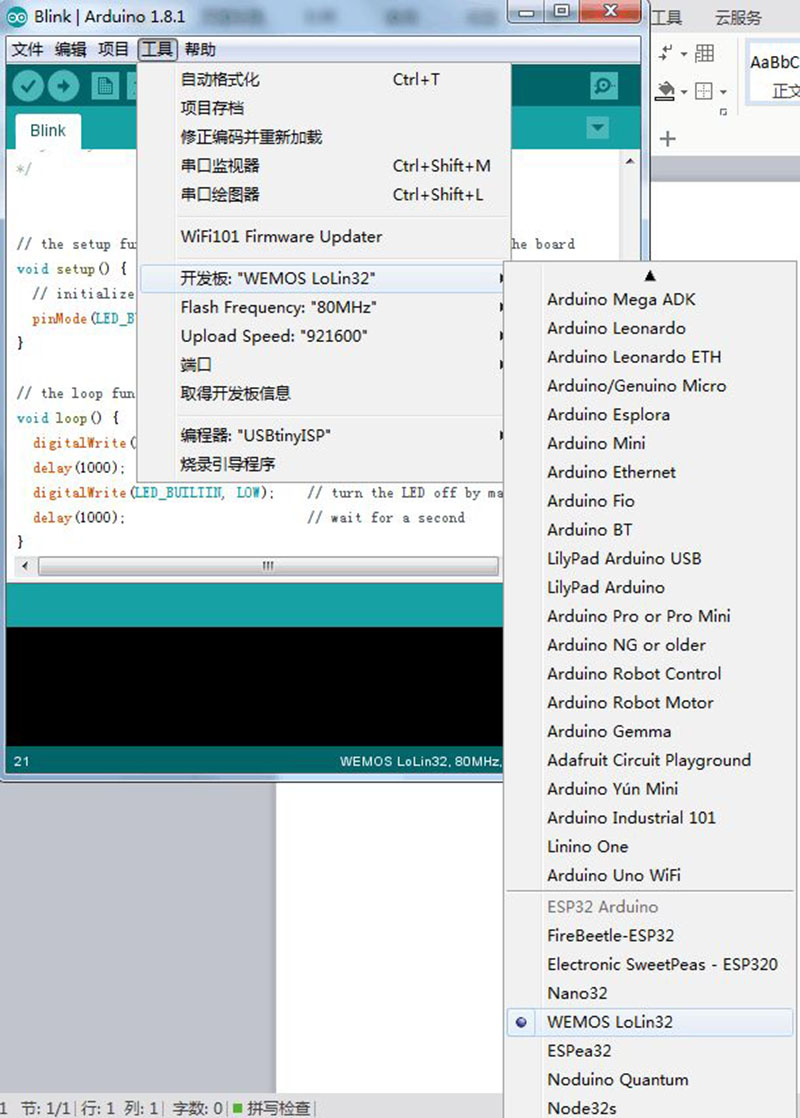This screenshot has height=1118, width=800.
Task: Click the fill color bucket icon
Action: point(665,91)
